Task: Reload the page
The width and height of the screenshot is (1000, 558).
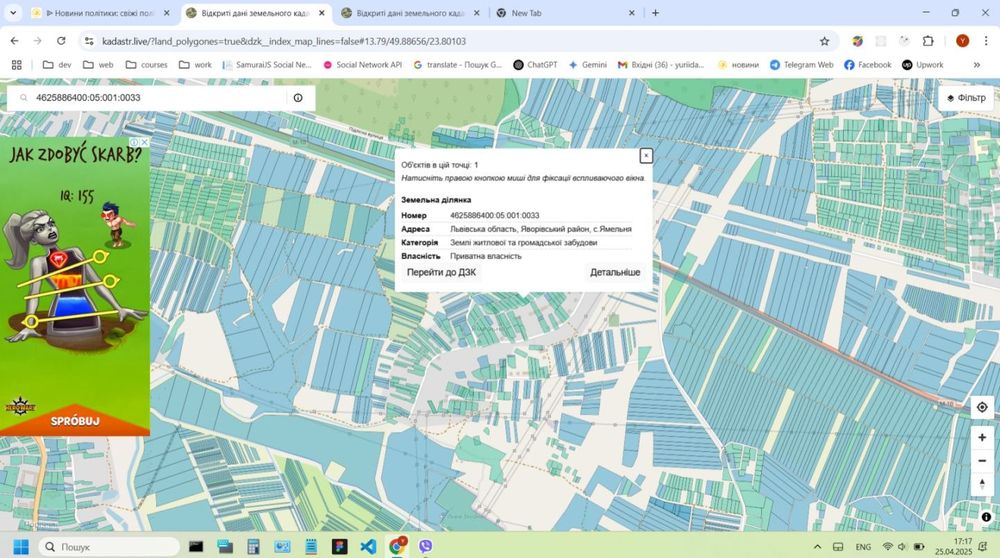Action: point(62,41)
